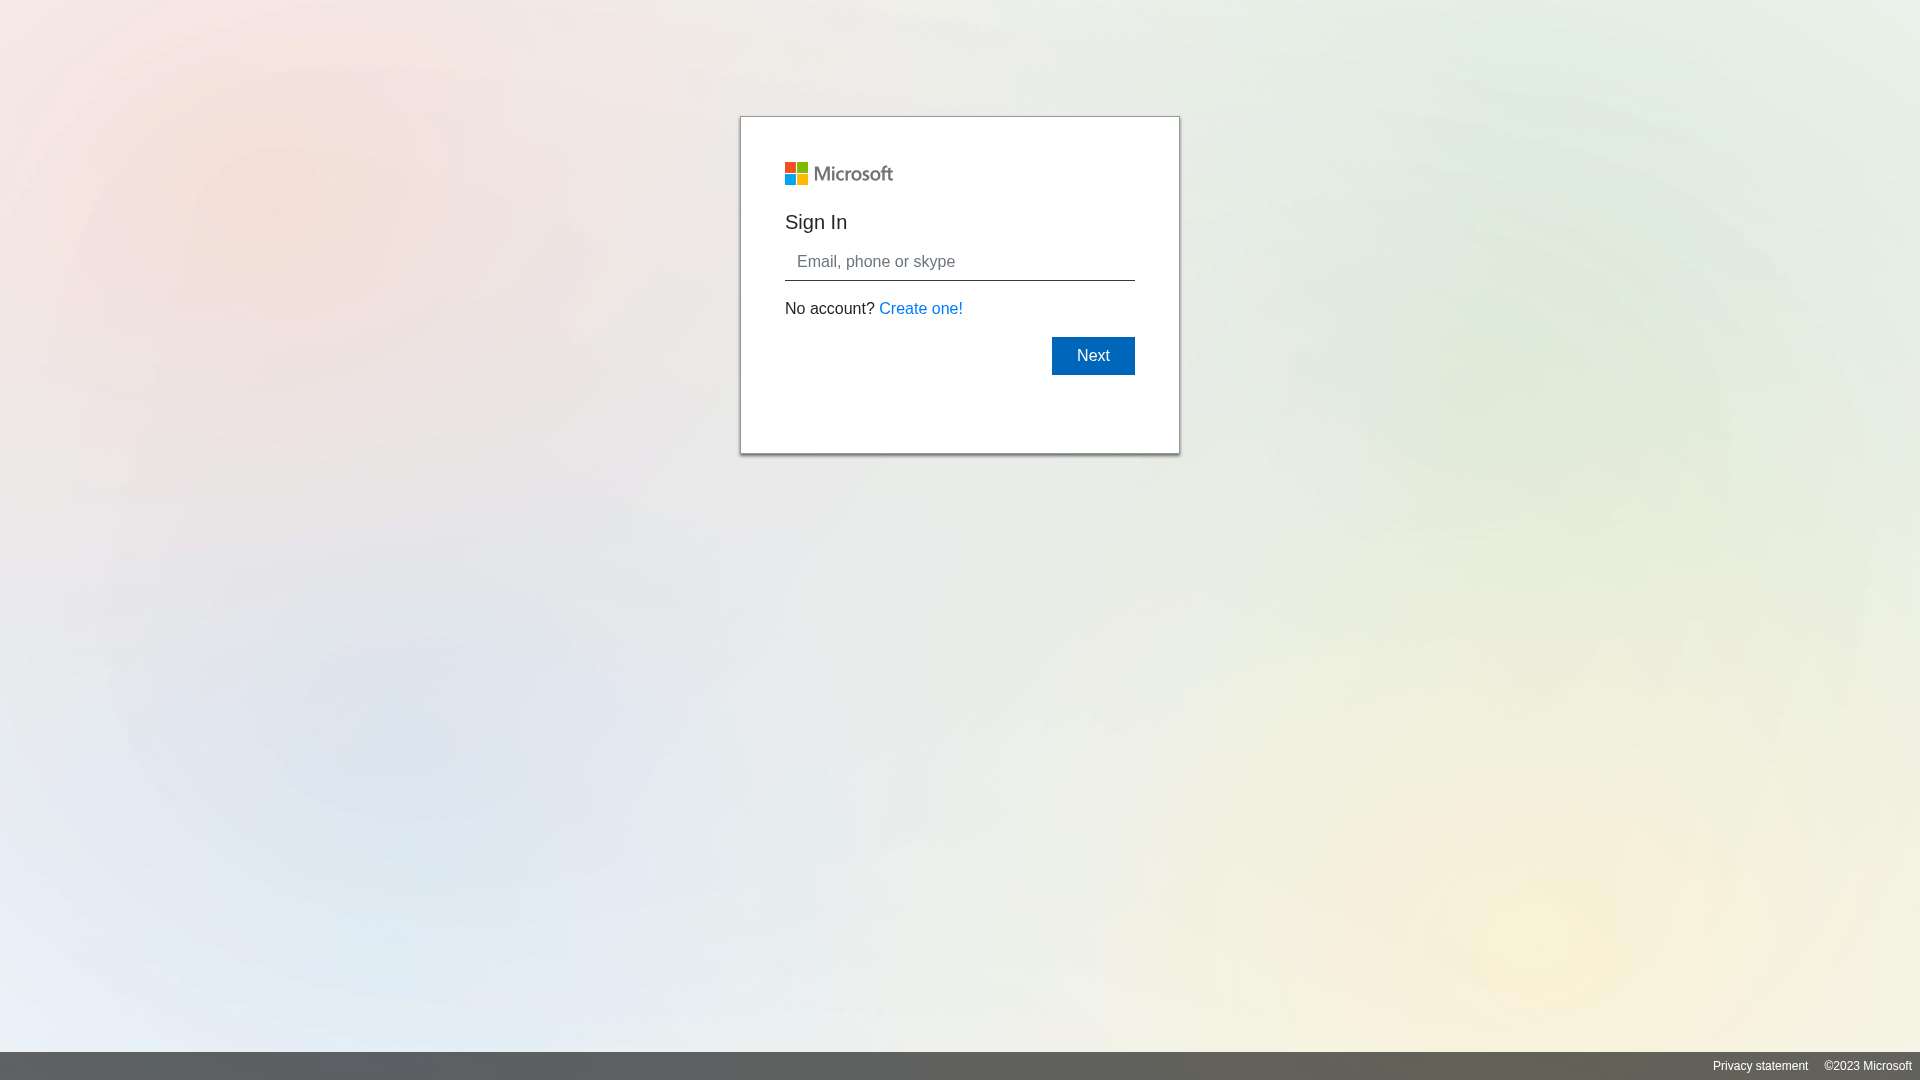Open the Privacy statement link

tap(1760, 1066)
